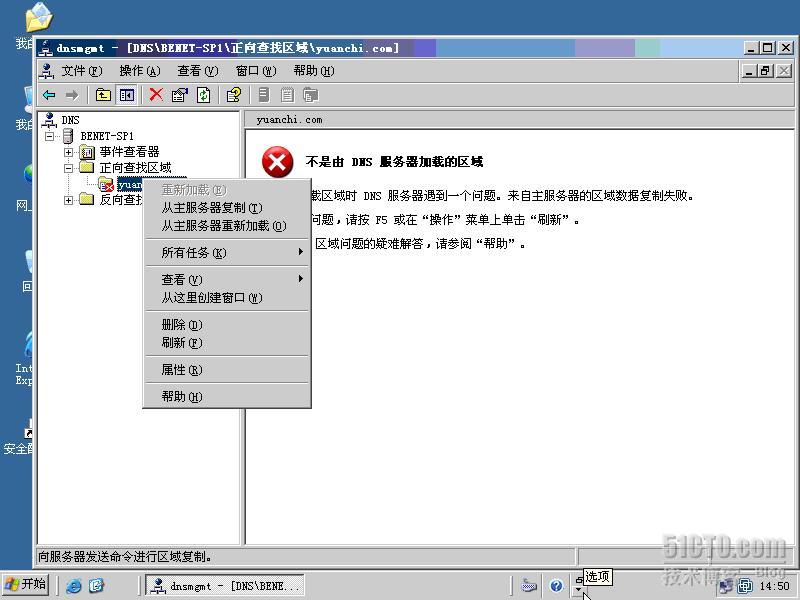Restore the inner MMC child window
Screen dimensions: 800x600
coord(765,70)
